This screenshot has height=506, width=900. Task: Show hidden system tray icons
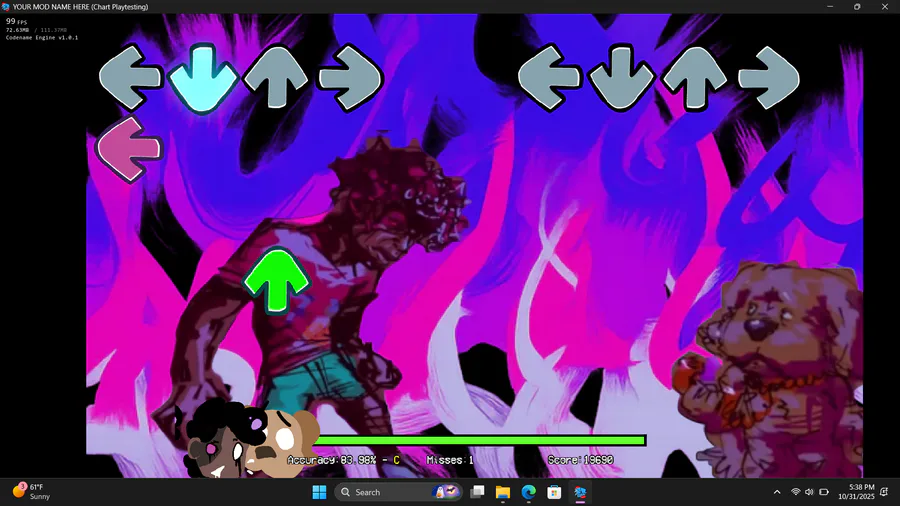777,492
